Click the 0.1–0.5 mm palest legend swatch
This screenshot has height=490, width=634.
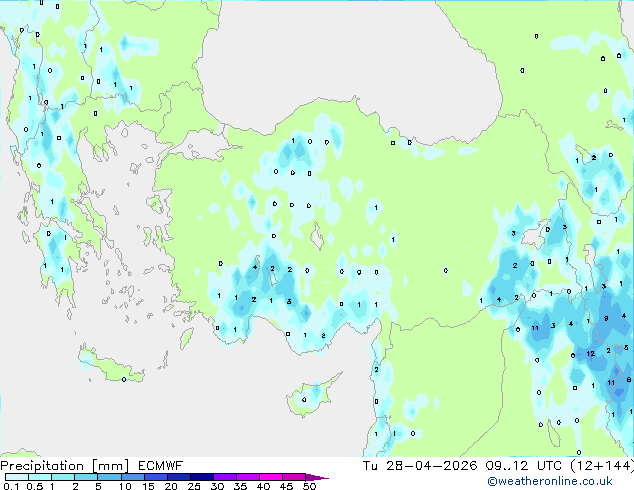(x=17, y=477)
